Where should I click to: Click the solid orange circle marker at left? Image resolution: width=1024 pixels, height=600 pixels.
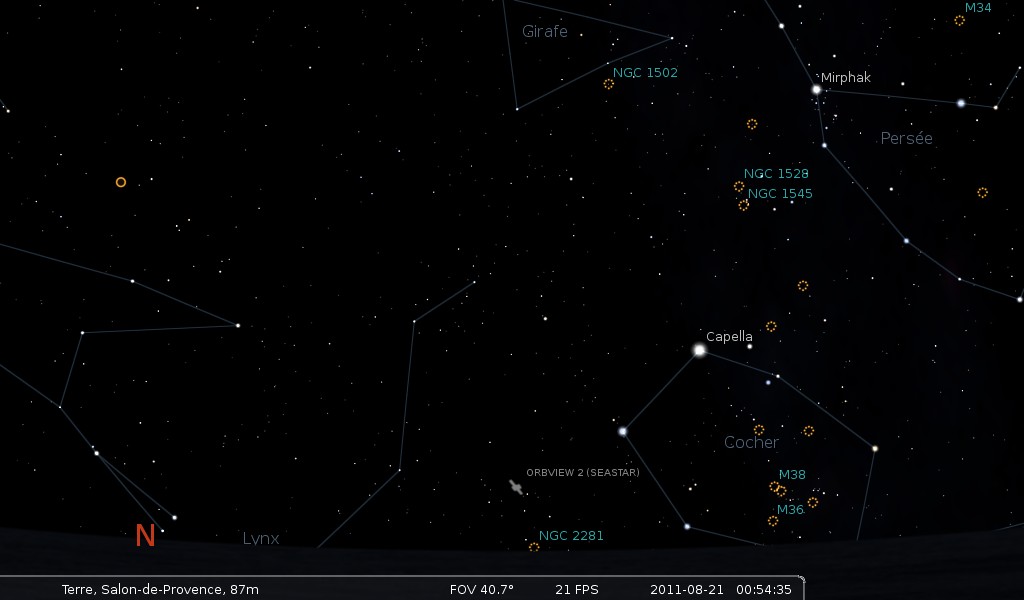coord(121,182)
